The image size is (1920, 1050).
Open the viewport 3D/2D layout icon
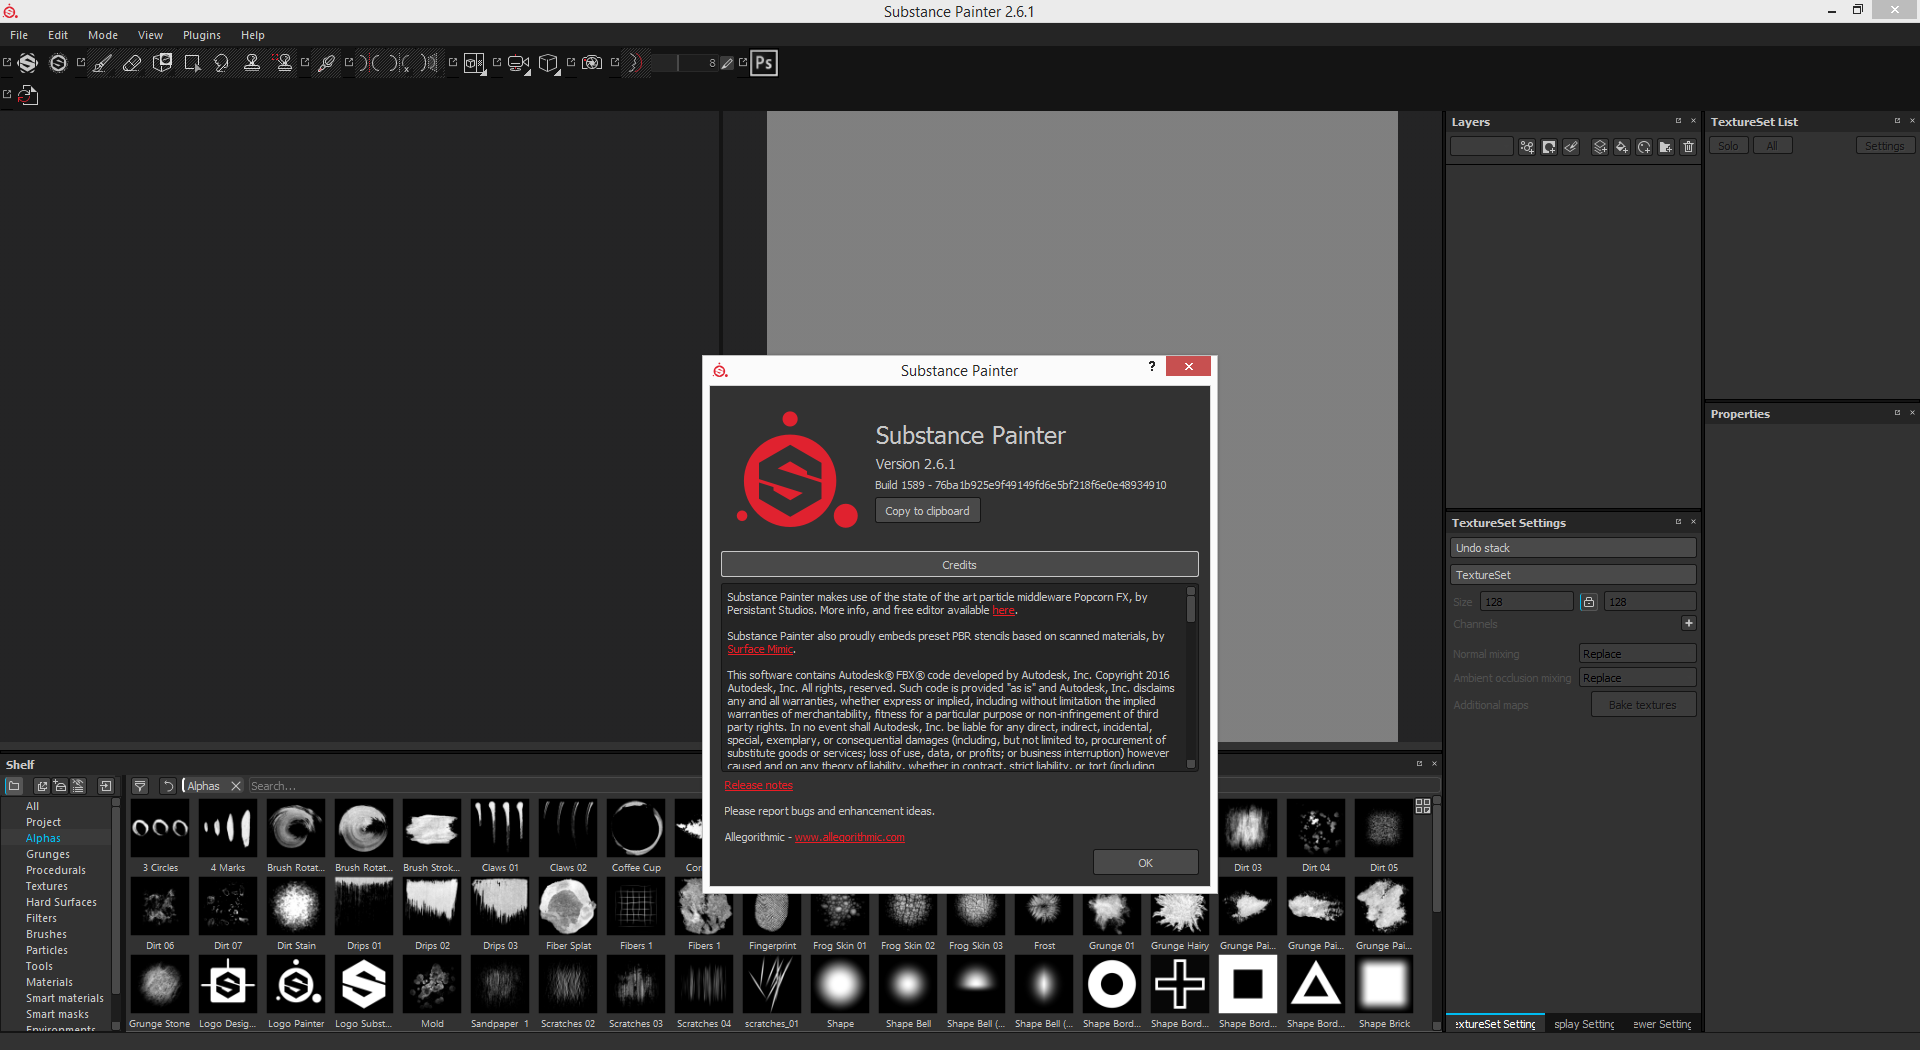click(x=475, y=63)
